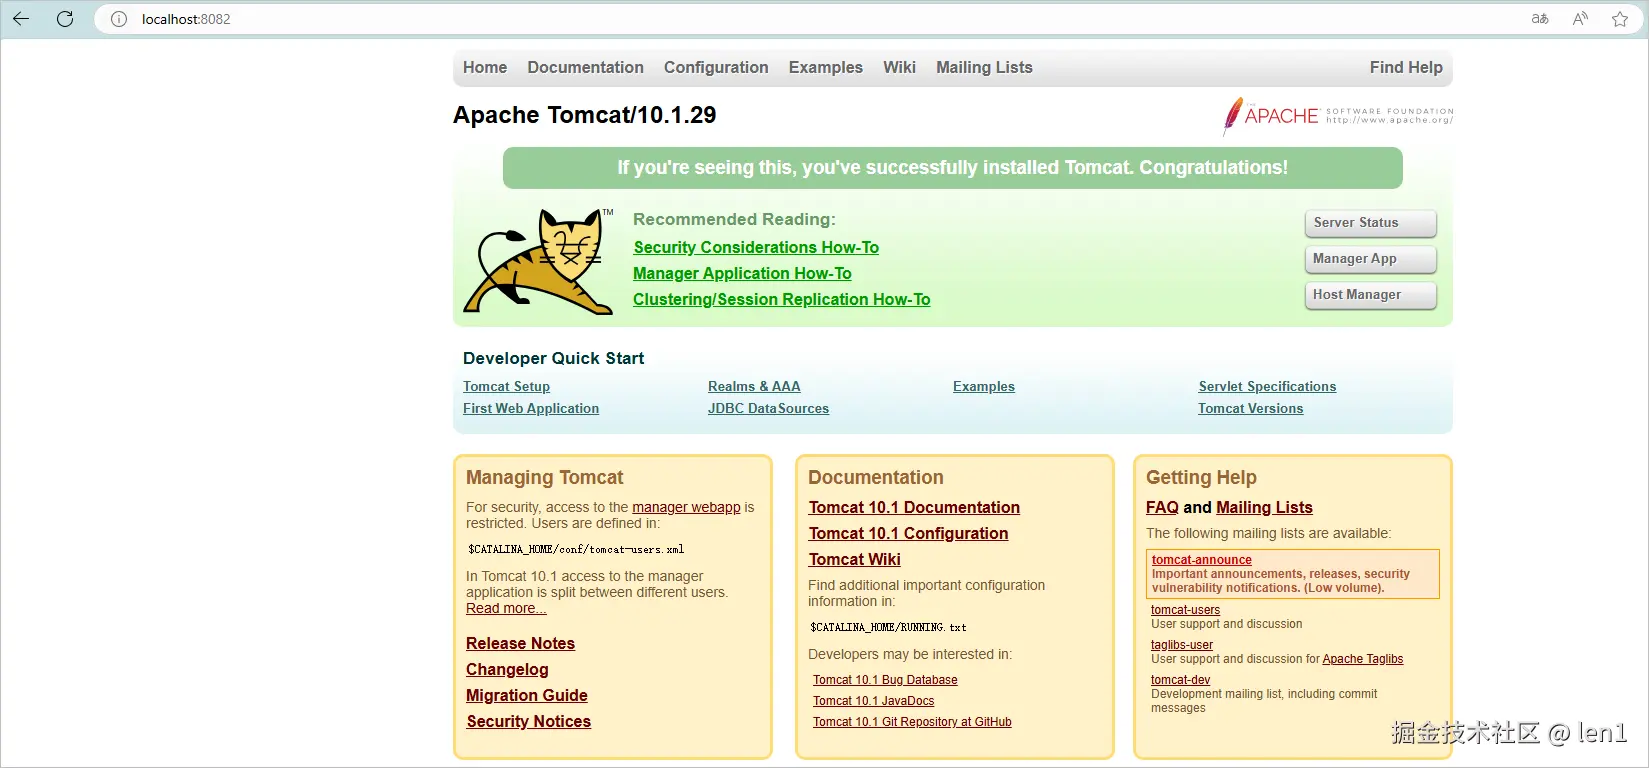Image resolution: width=1649 pixels, height=768 pixels.
Task: Activate the read aloud icon
Action: [x=1580, y=19]
